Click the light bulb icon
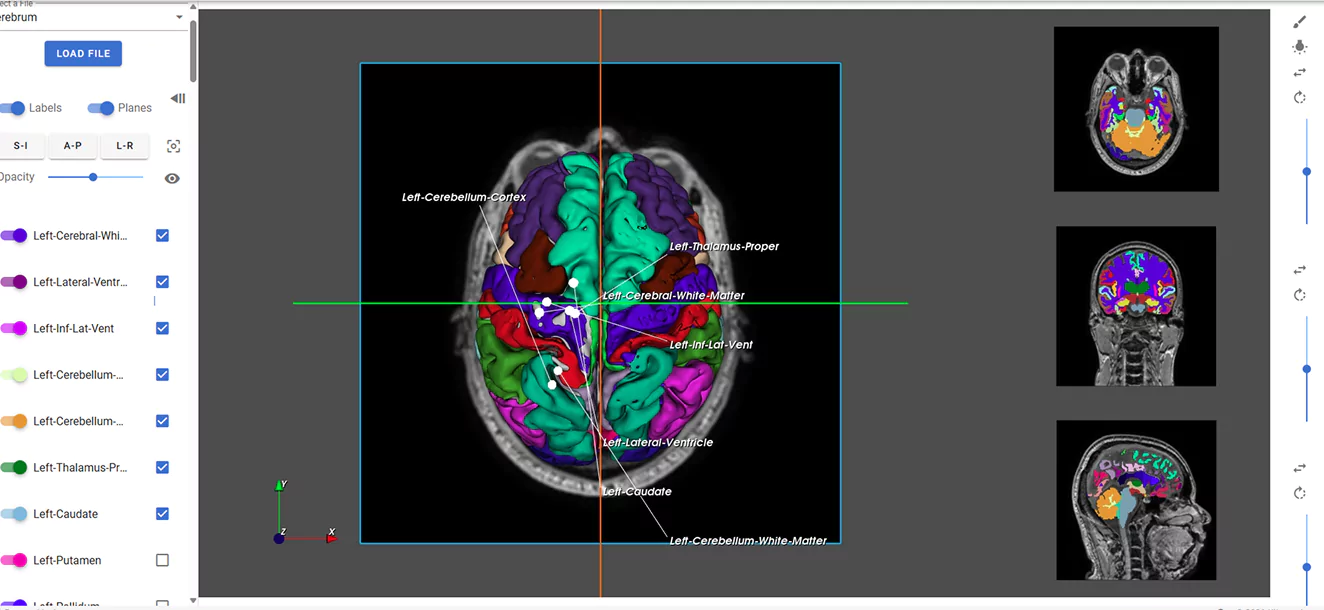The image size is (1324, 610). click(1299, 47)
